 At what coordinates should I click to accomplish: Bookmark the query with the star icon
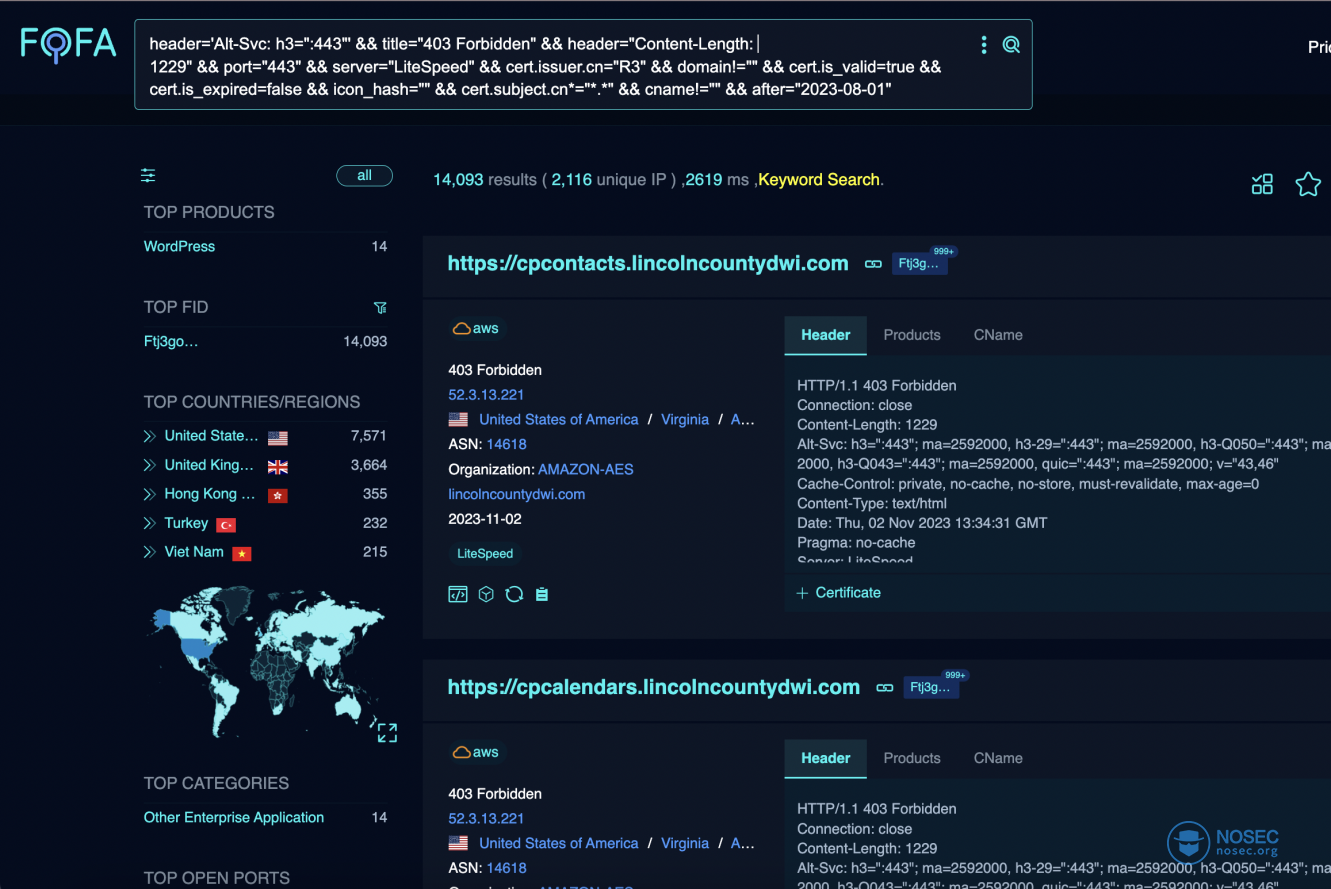(1308, 184)
